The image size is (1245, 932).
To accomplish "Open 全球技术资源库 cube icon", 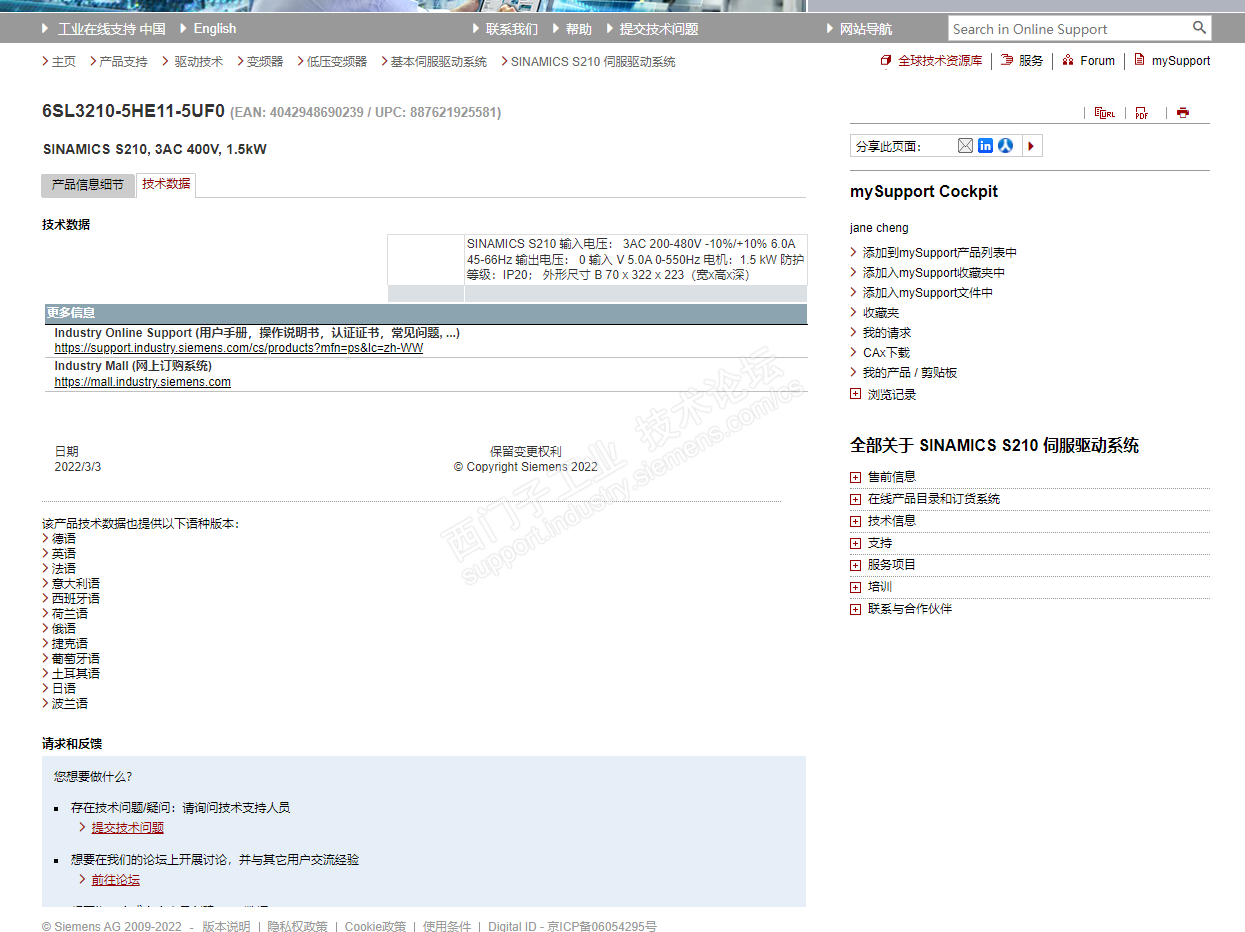I will coord(885,61).
